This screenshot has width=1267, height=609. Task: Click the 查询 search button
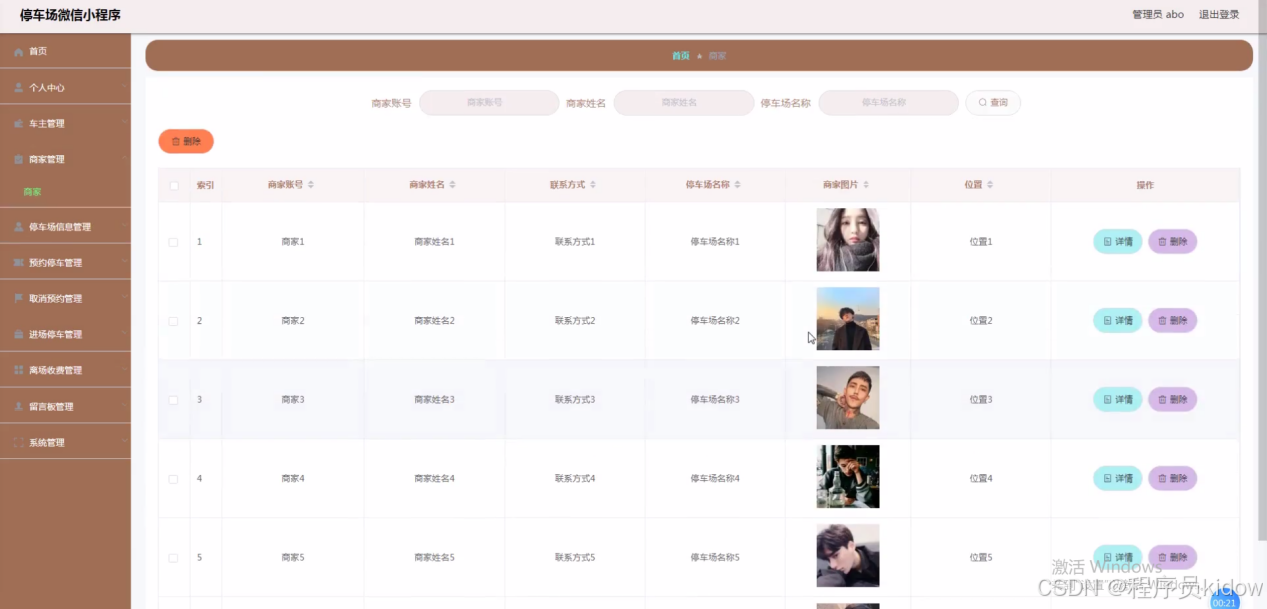click(x=993, y=103)
